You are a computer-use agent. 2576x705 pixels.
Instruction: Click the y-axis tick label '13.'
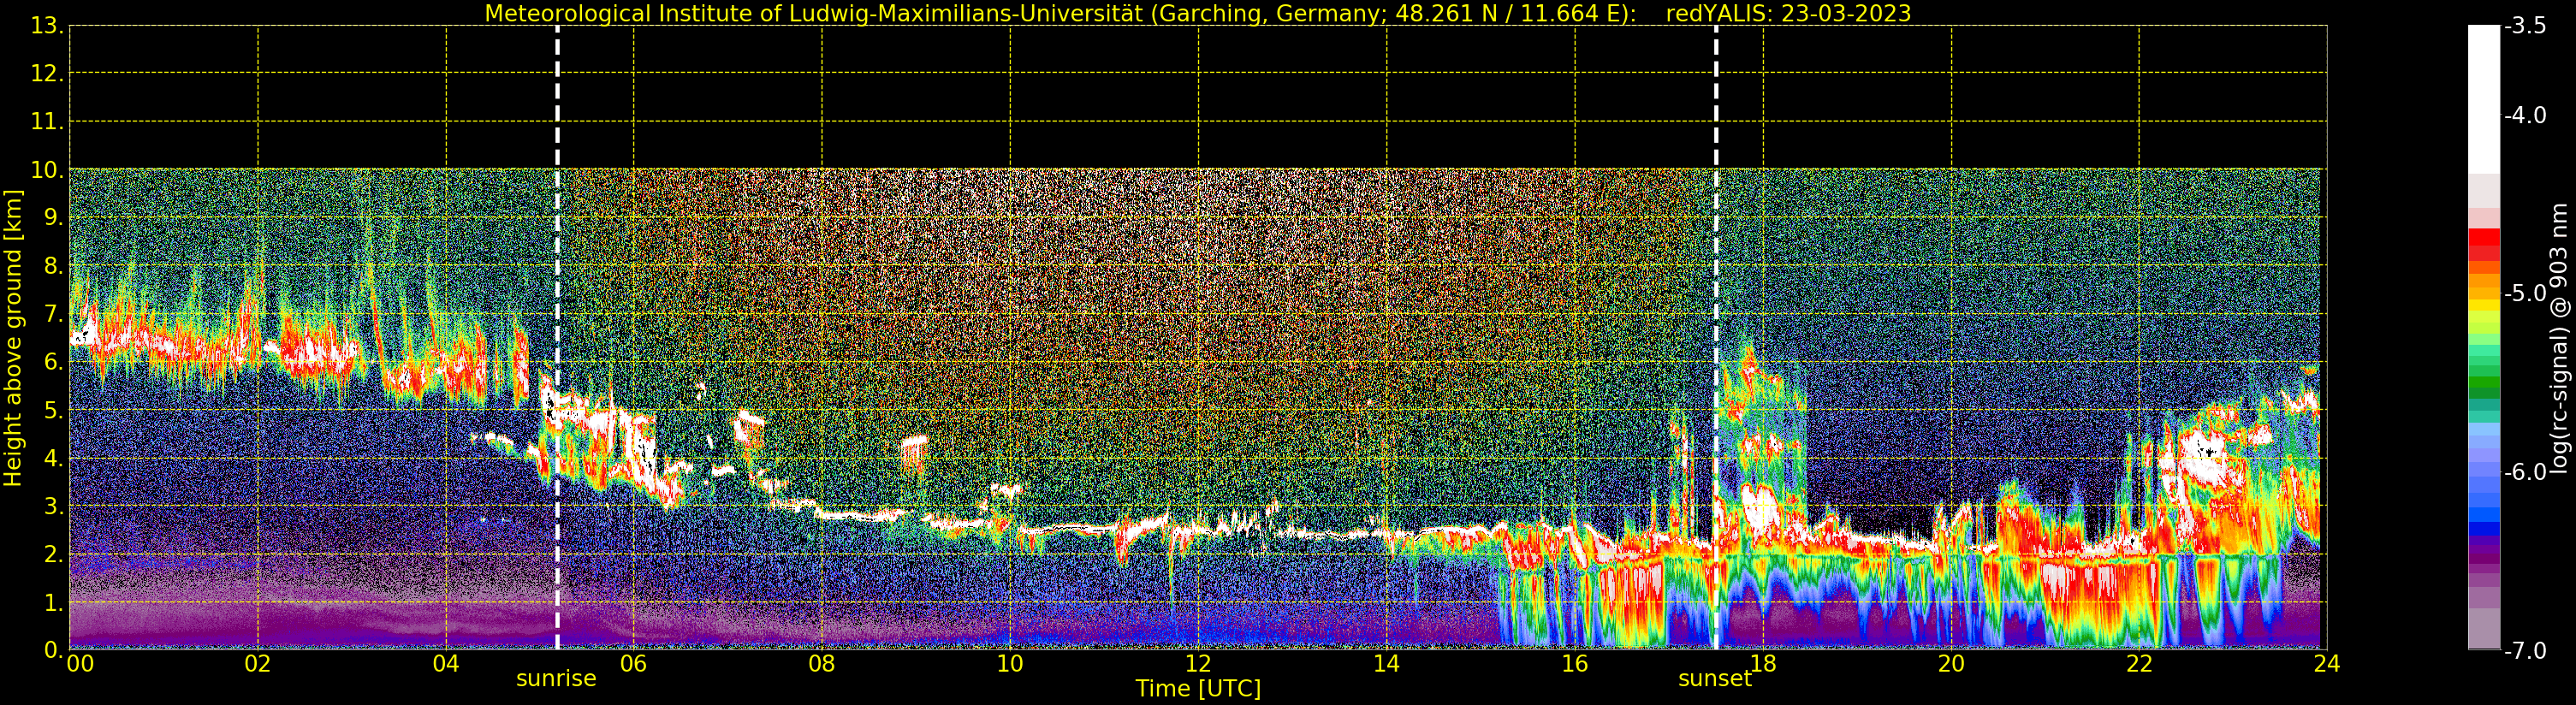coord(47,26)
